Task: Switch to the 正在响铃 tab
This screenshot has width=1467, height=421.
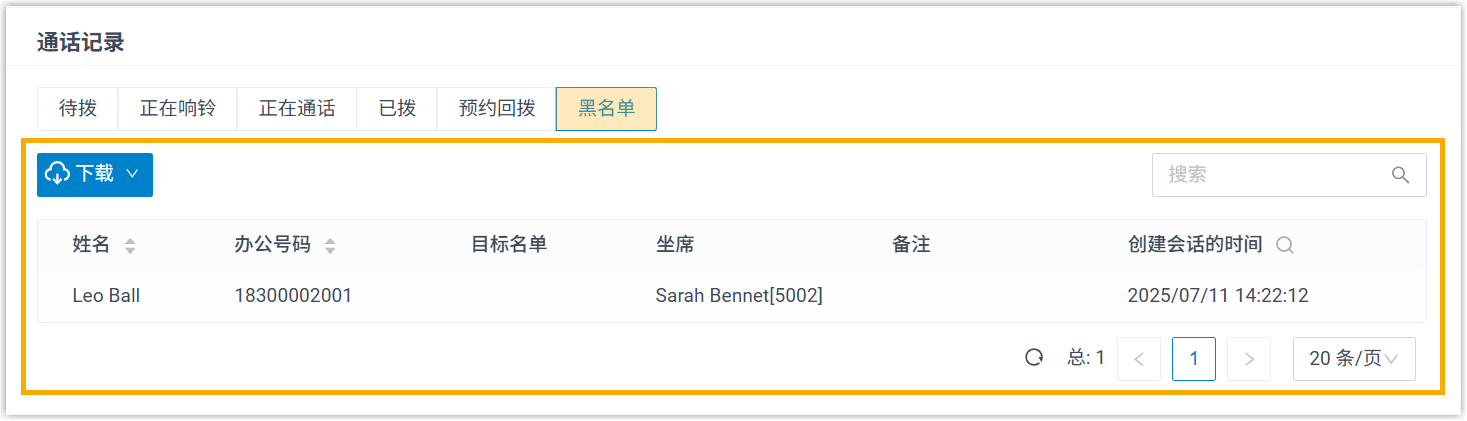Action: 177,109
